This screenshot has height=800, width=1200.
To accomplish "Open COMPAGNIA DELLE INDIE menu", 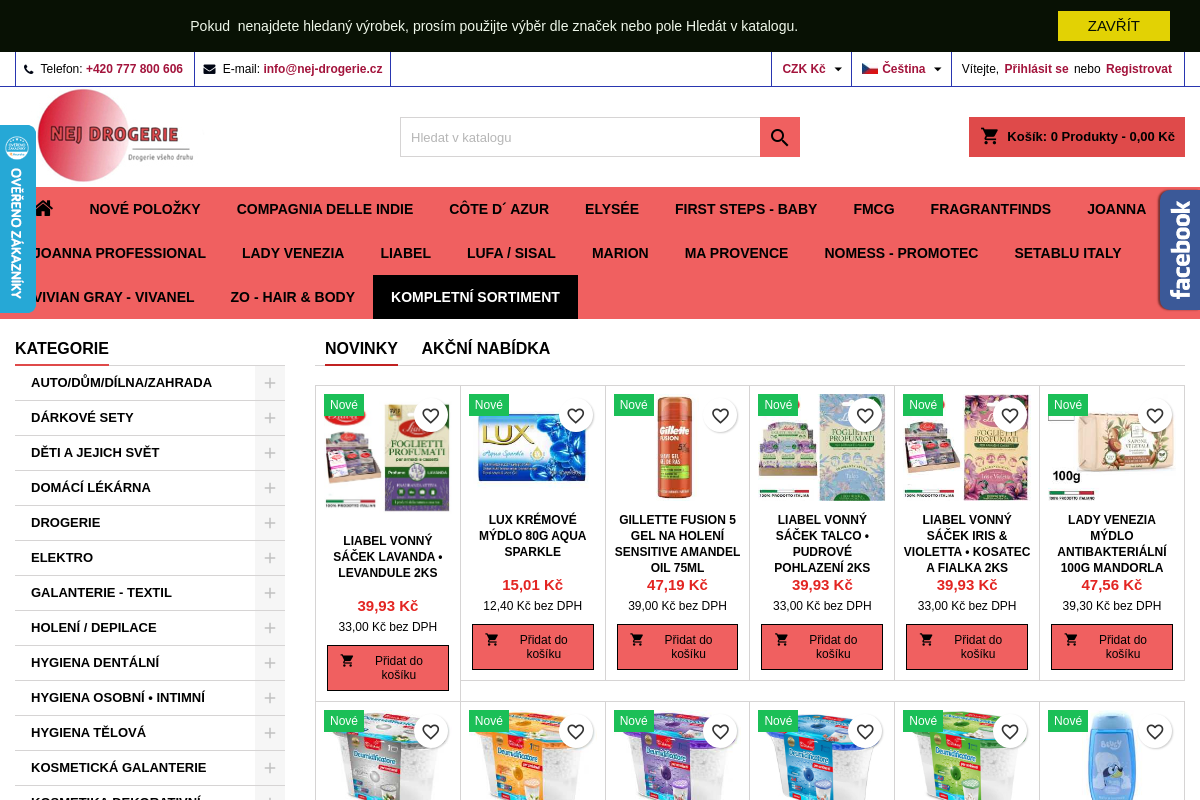I will coord(325,209).
